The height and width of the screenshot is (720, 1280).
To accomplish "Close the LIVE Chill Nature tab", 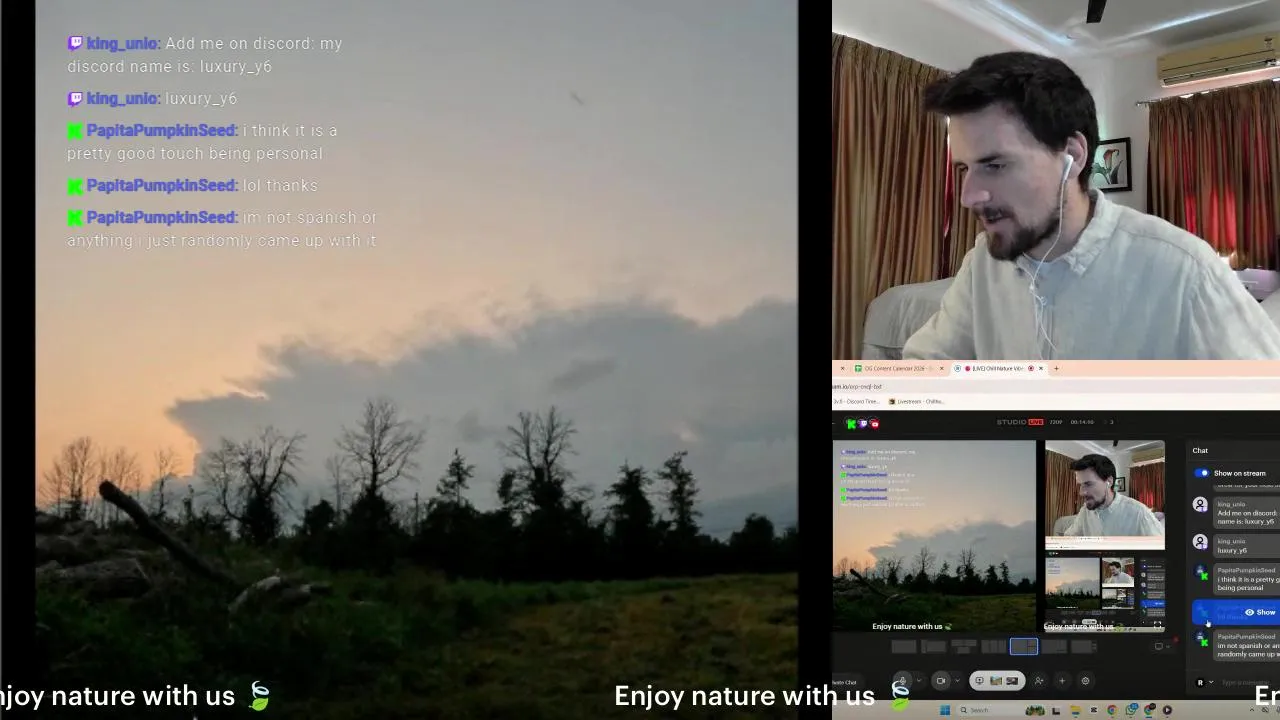I will pyautogui.click(x=1041, y=368).
